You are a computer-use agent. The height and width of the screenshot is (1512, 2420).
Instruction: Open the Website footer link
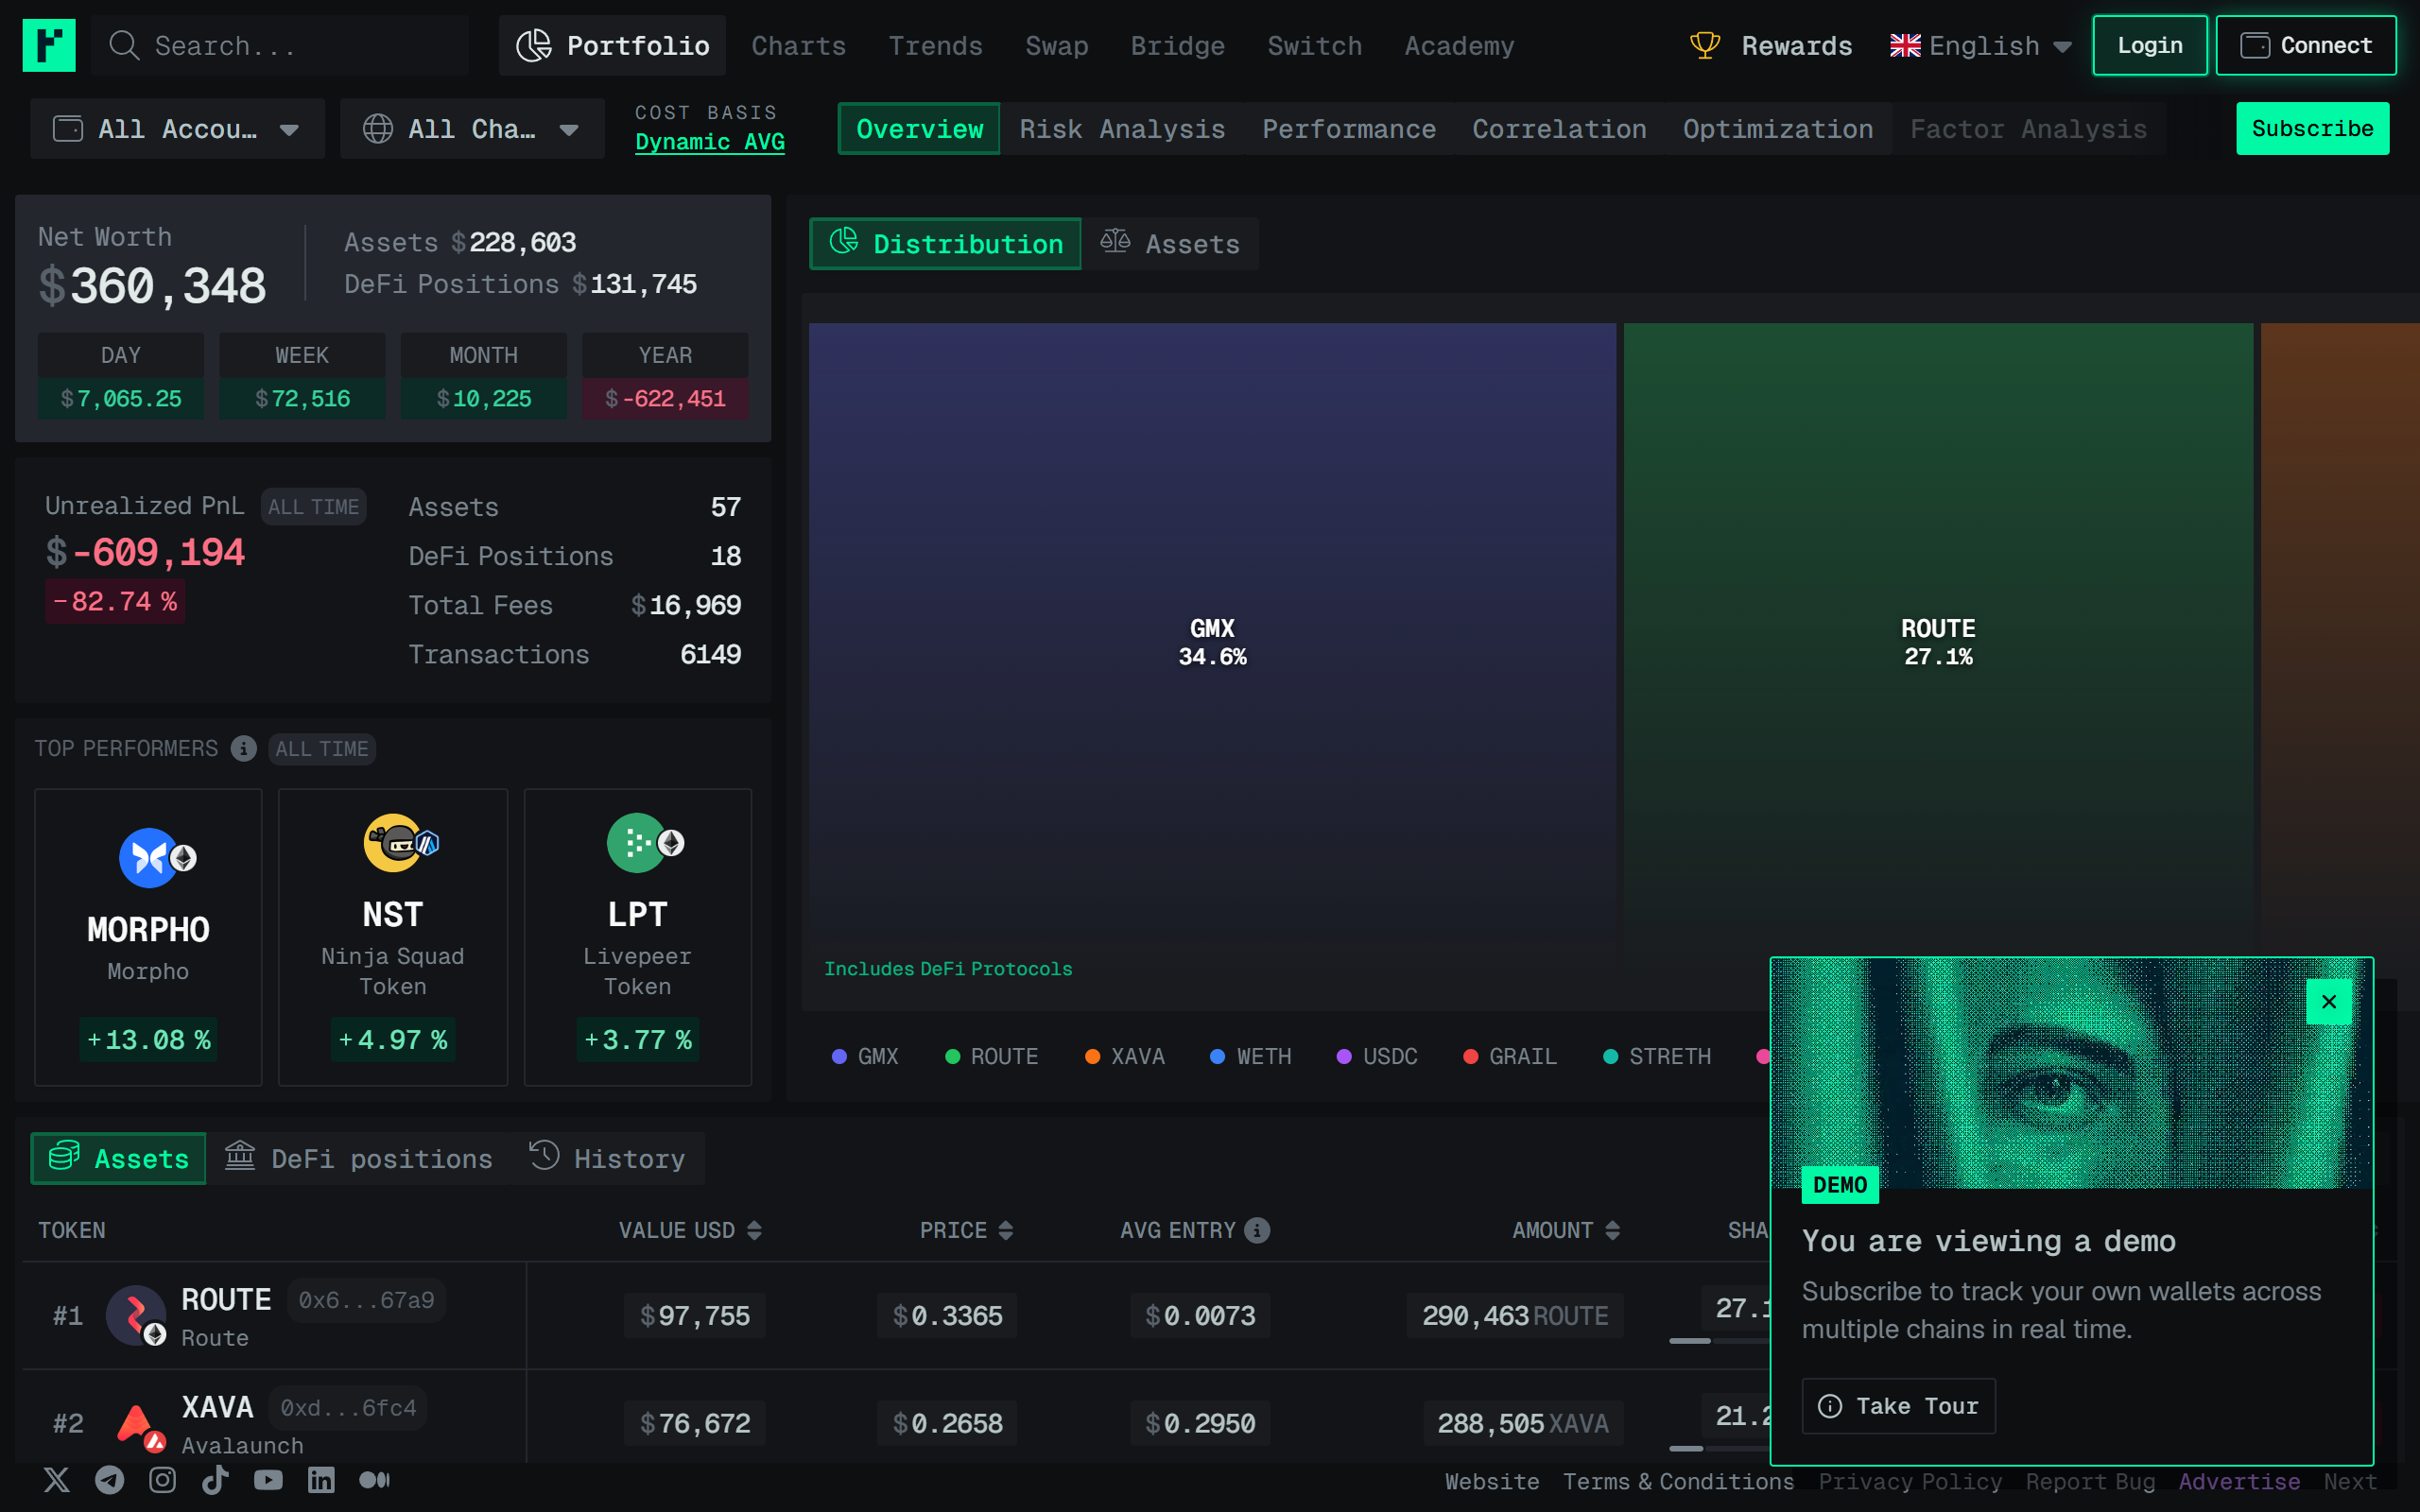1492,1481
